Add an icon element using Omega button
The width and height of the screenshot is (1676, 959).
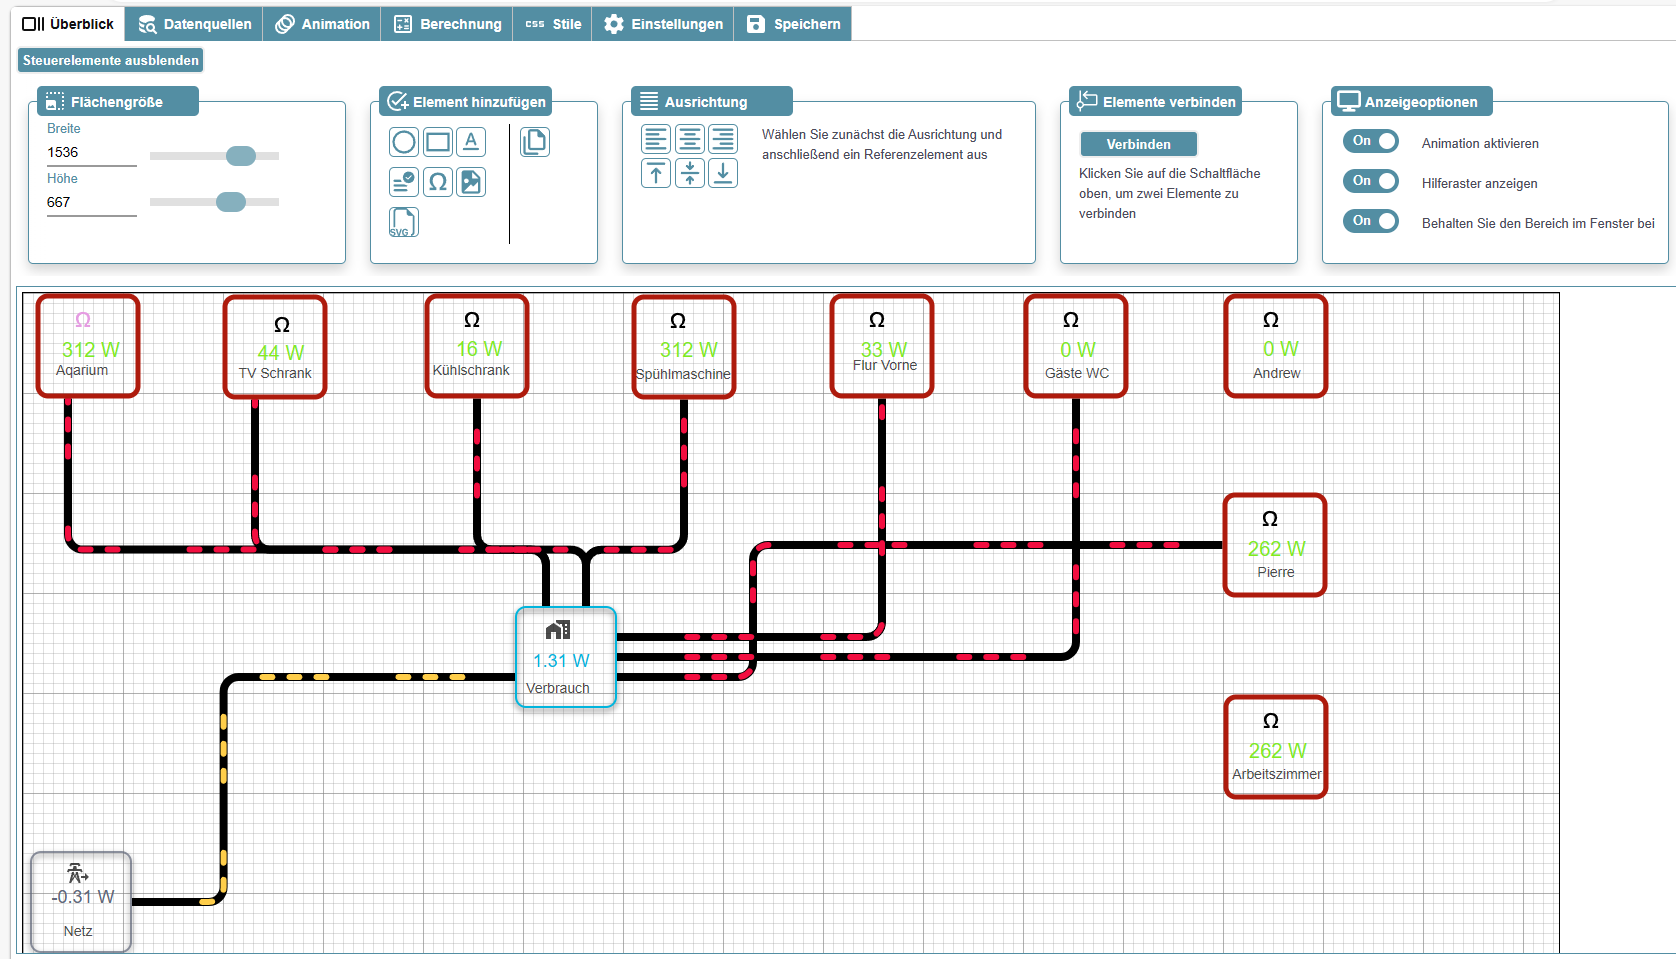438,182
